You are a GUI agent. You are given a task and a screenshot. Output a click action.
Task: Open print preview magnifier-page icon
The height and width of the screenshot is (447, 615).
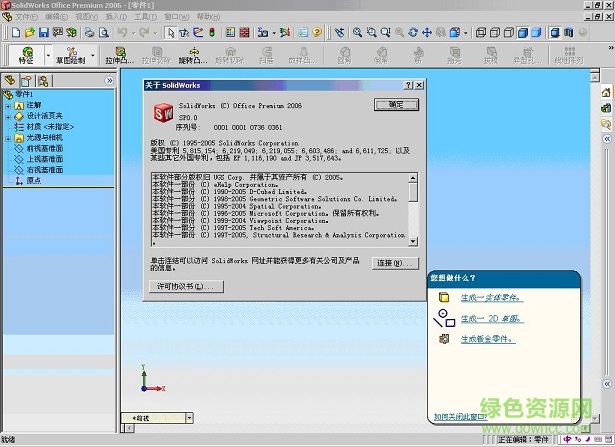[x=104, y=33]
